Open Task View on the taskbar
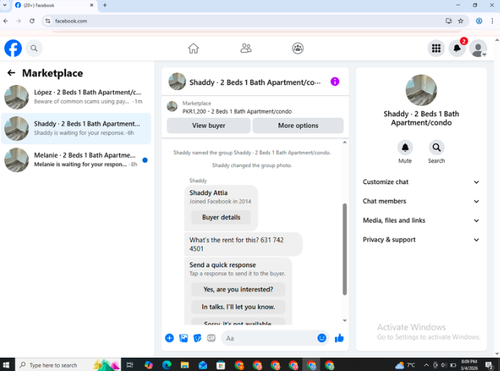Viewport: 500px width, 371px height. 130,365
